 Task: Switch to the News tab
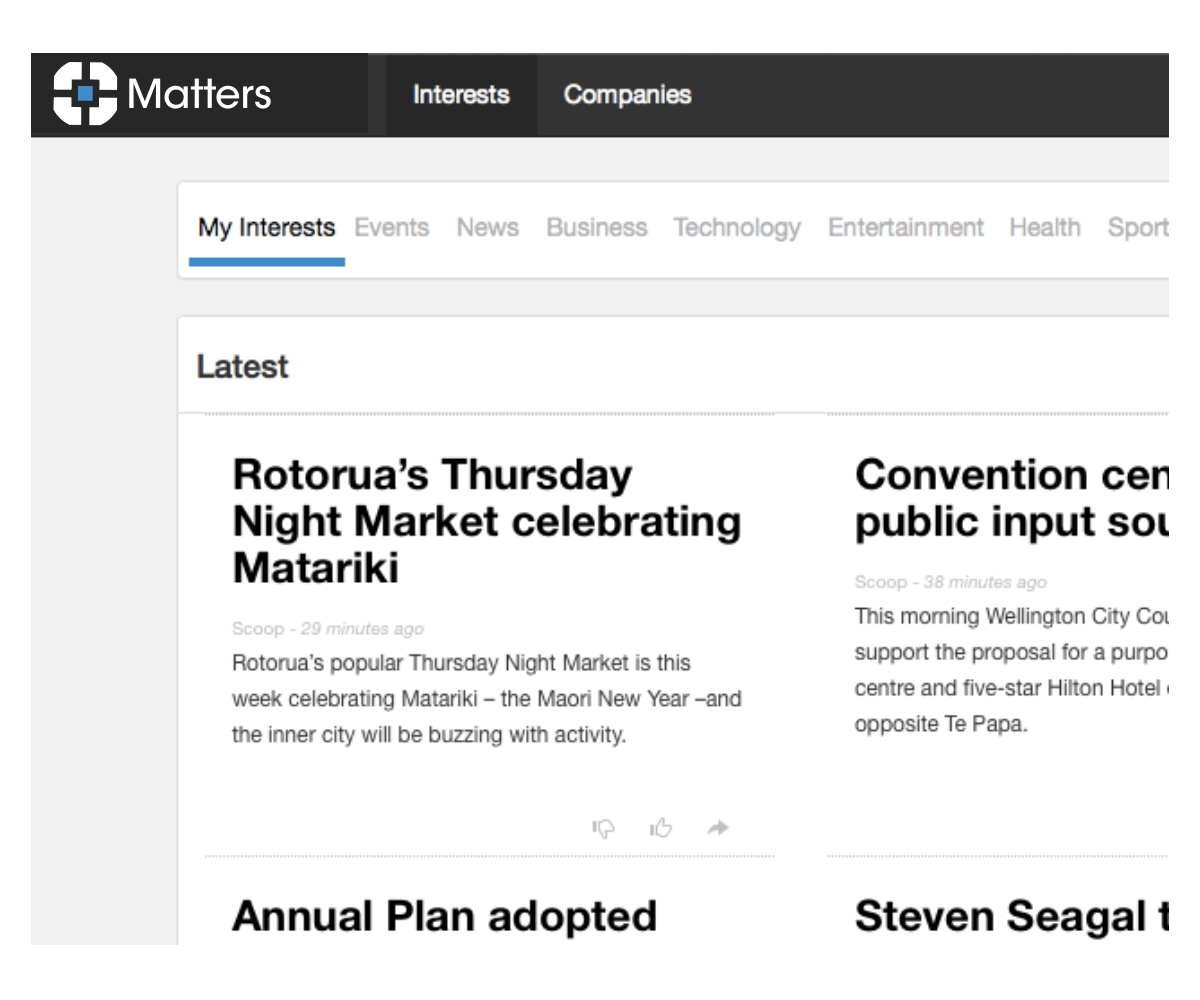pyautogui.click(x=488, y=228)
